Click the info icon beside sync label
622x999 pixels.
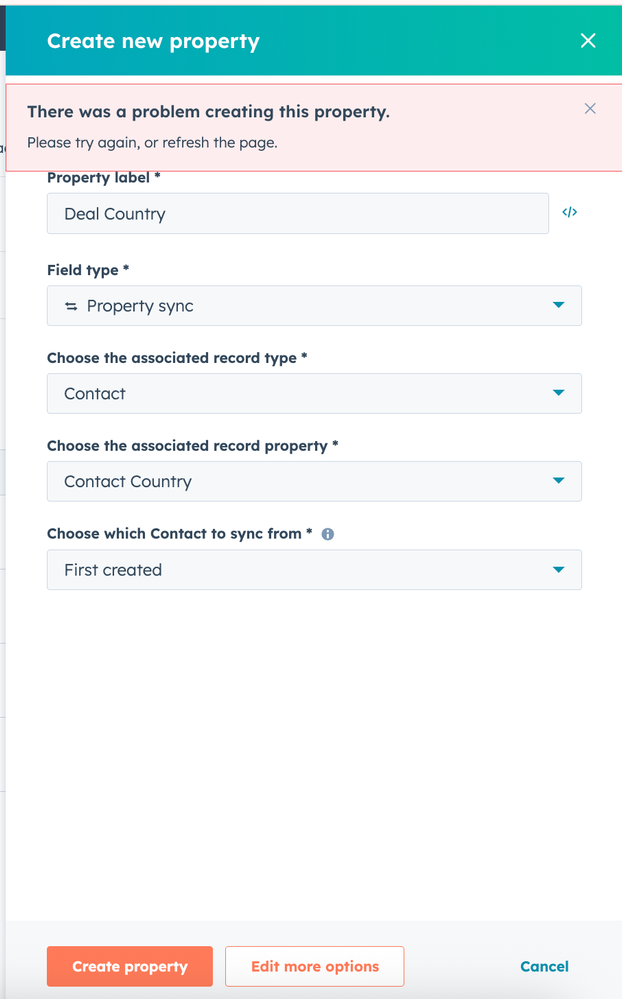click(x=327, y=534)
